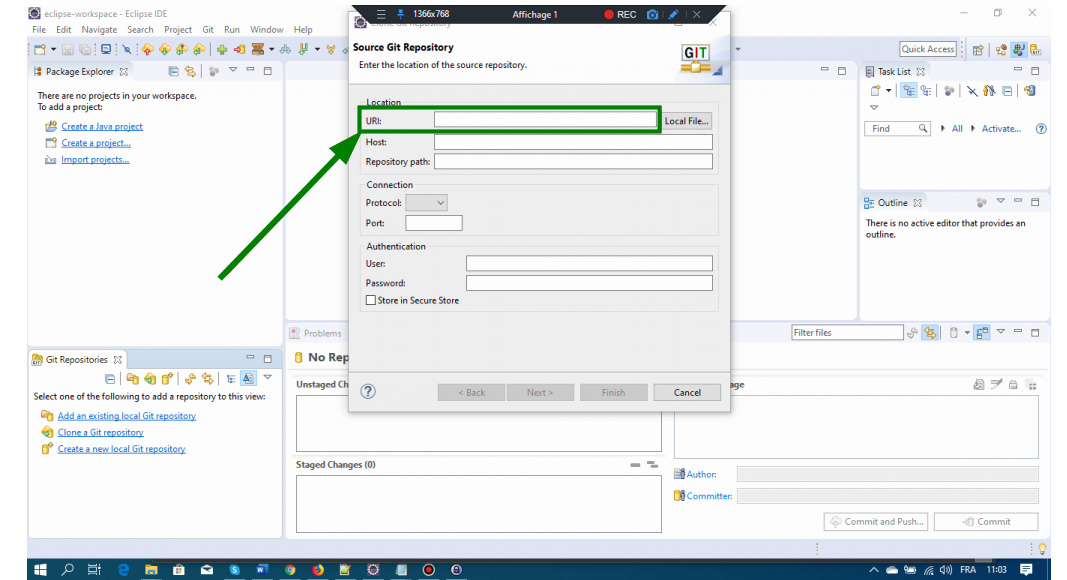This screenshot has width=1067, height=580.
Task: Select the Problems tab
Action: 316,334
